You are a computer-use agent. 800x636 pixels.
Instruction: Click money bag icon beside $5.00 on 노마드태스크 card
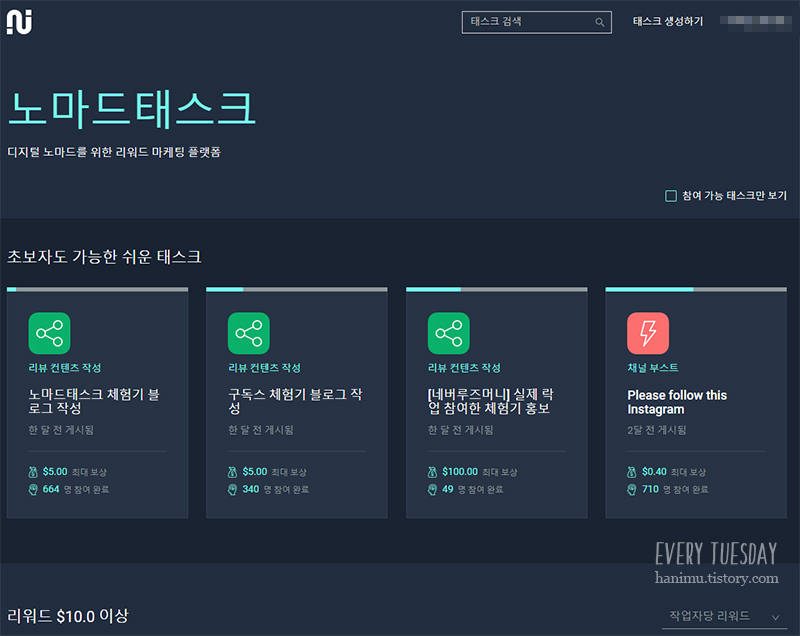pos(33,472)
